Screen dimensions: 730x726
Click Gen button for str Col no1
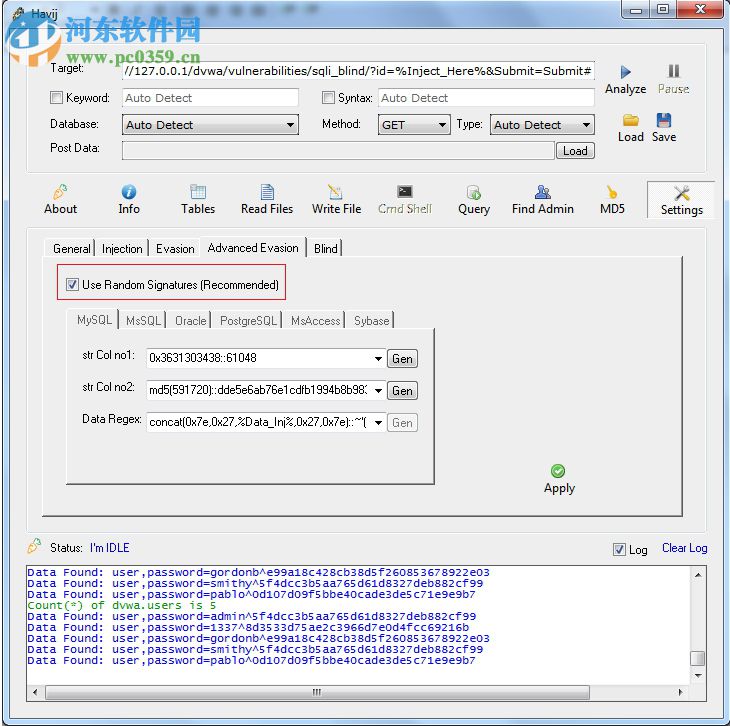(x=402, y=359)
